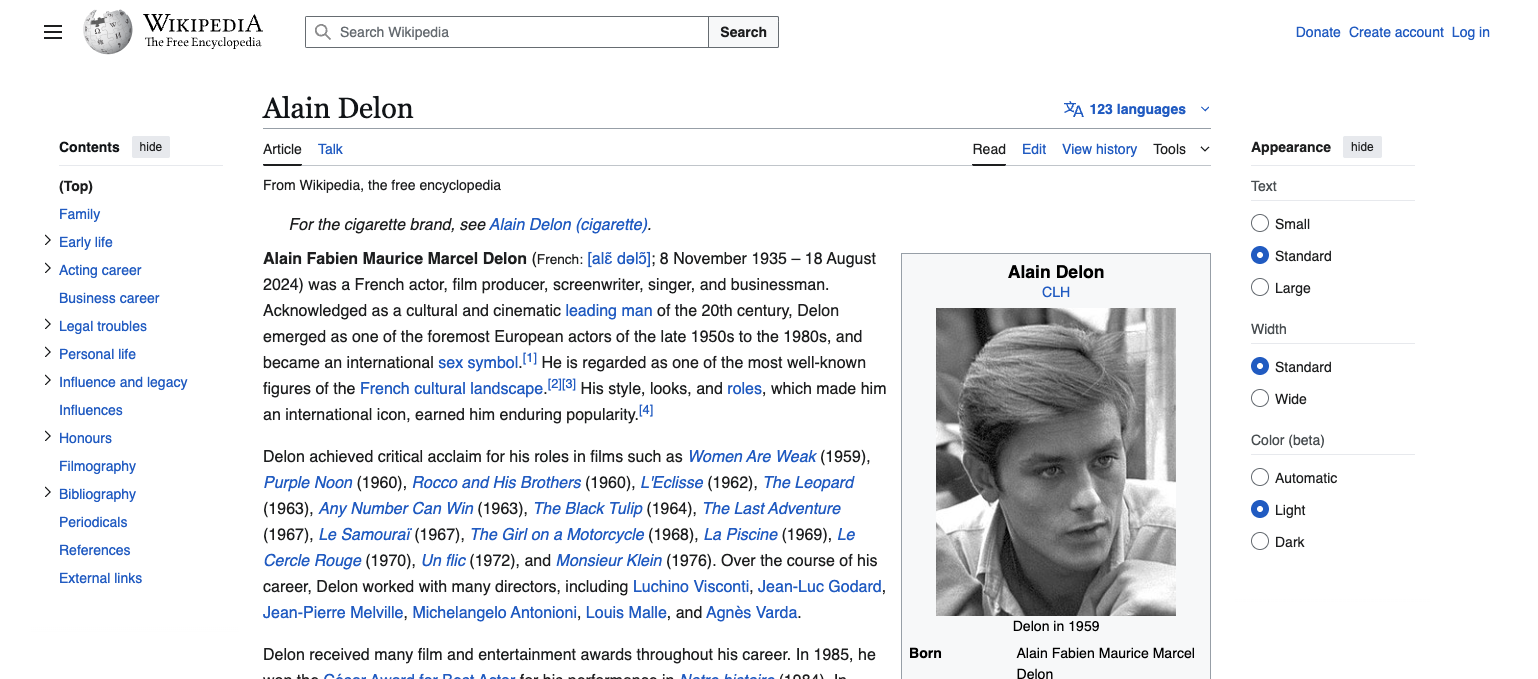Click the search magnifying glass icon
Screen dimensions: 1538x679
click(322, 31)
